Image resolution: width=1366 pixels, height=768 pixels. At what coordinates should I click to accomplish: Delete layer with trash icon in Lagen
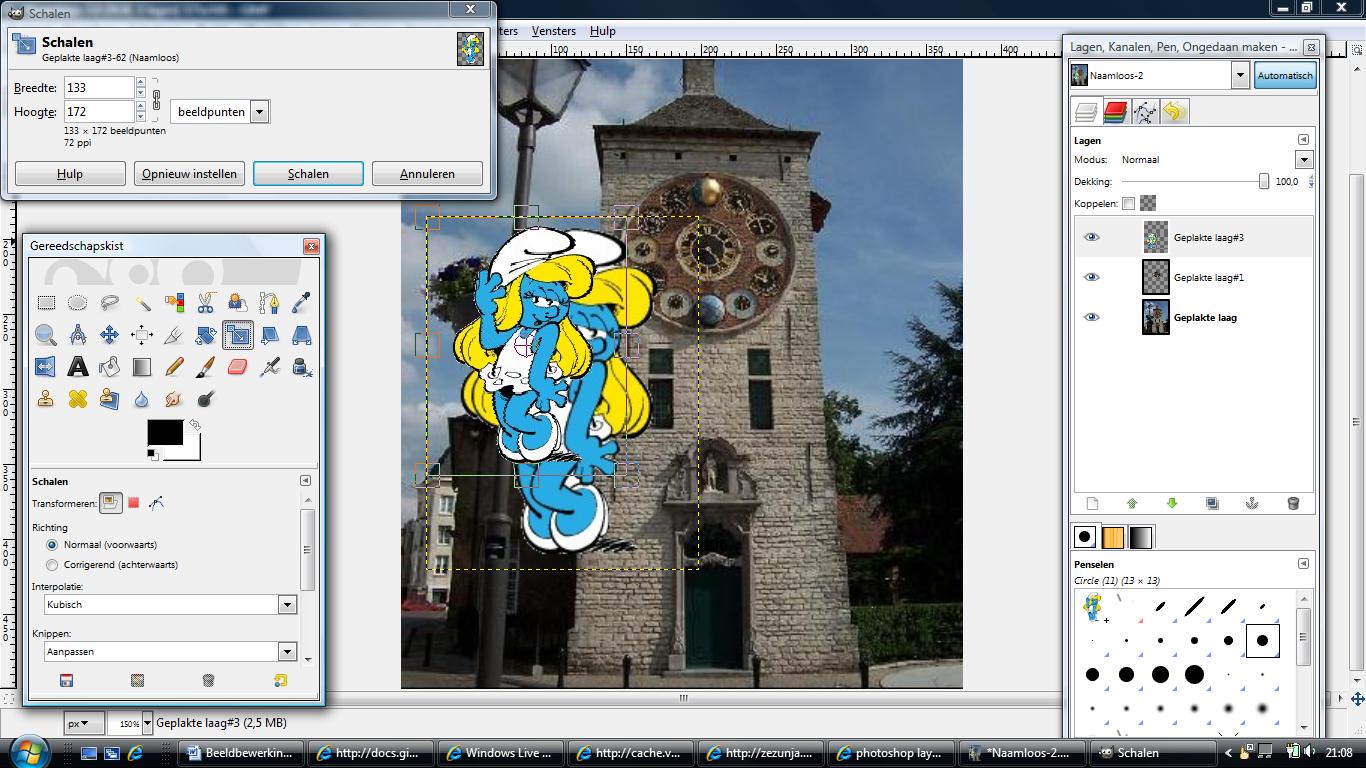(x=1293, y=503)
